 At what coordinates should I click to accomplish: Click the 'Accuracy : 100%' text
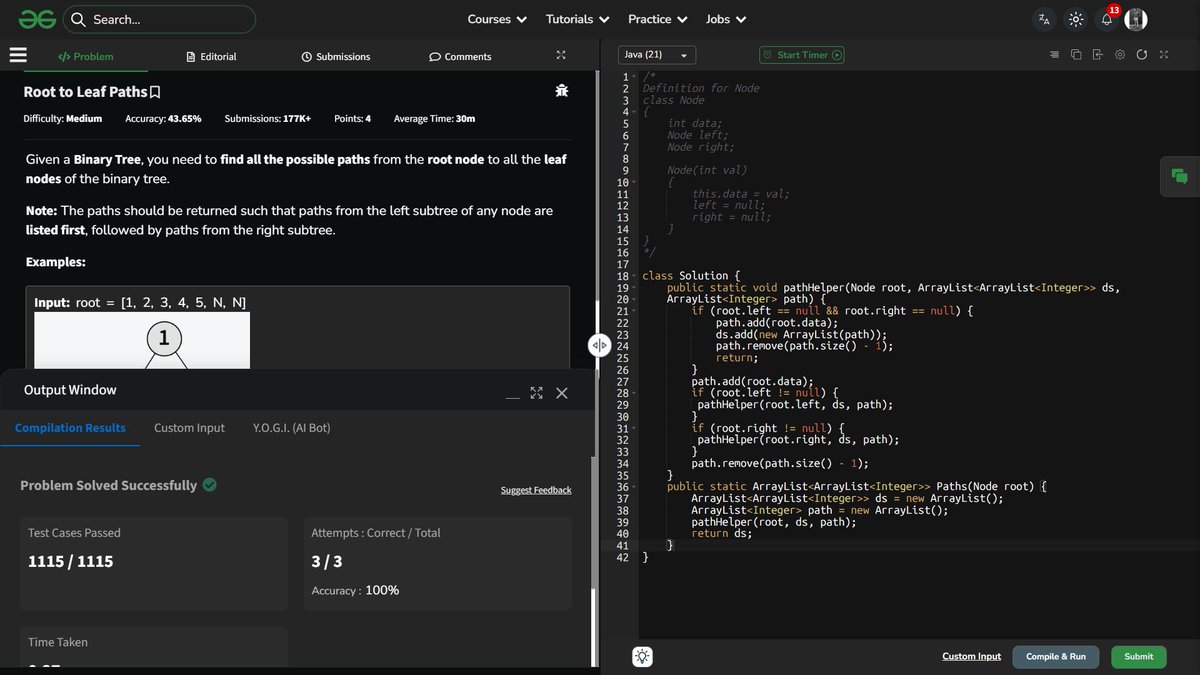[355, 591]
